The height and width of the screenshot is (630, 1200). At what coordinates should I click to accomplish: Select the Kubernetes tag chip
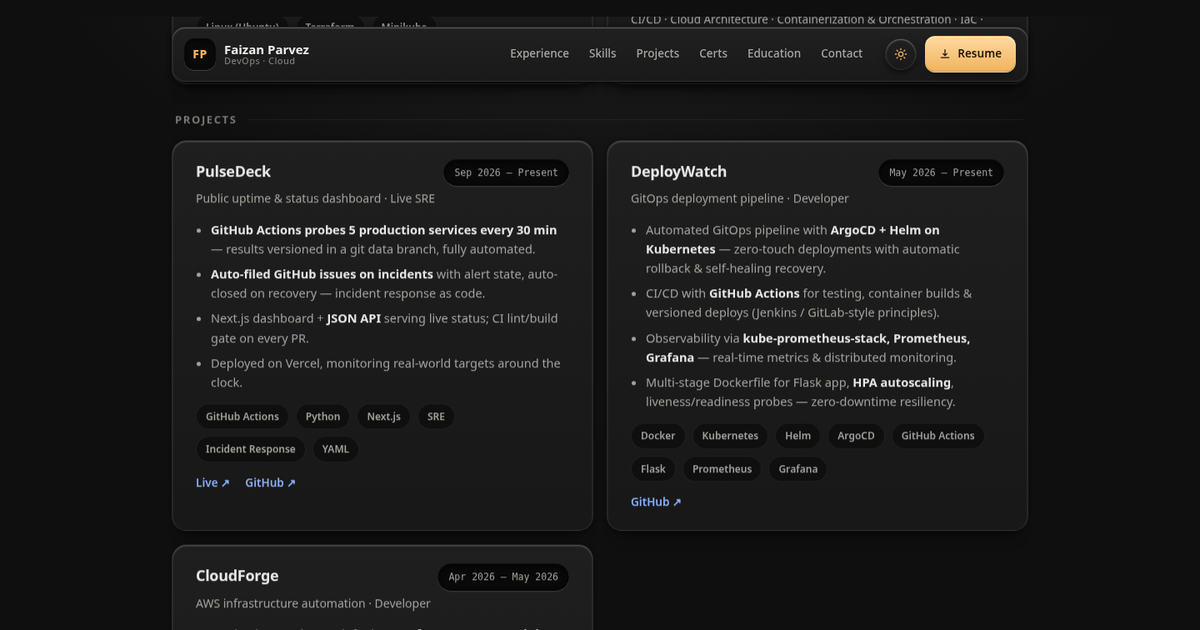point(730,436)
